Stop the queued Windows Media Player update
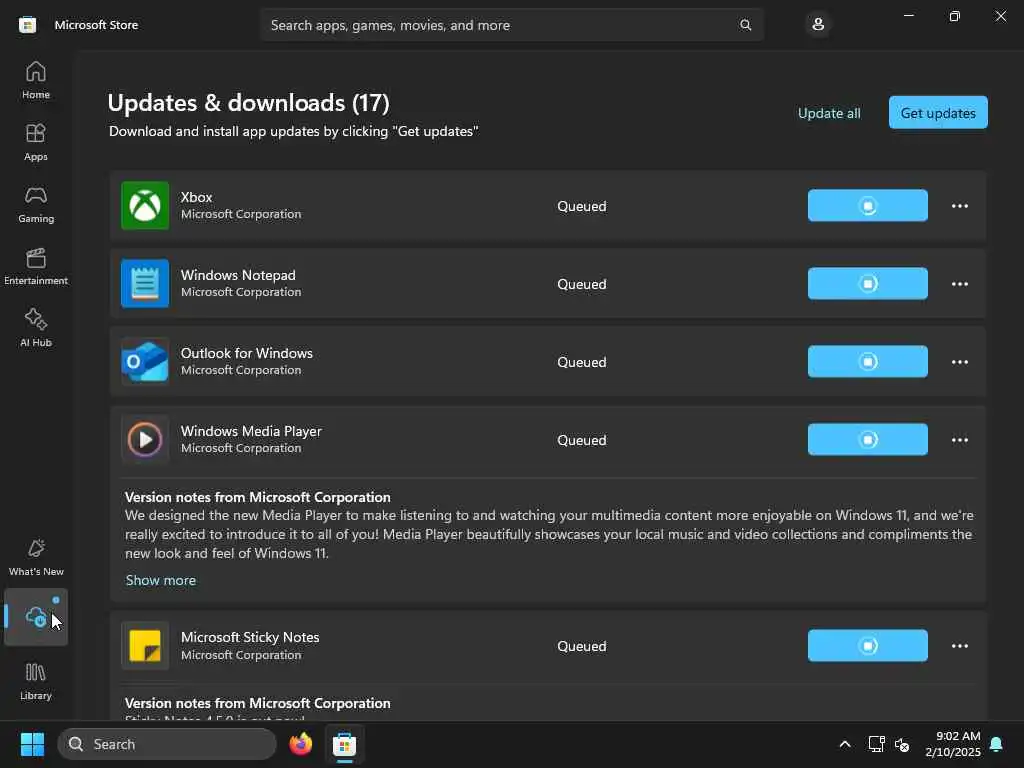 tap(867, 440)
